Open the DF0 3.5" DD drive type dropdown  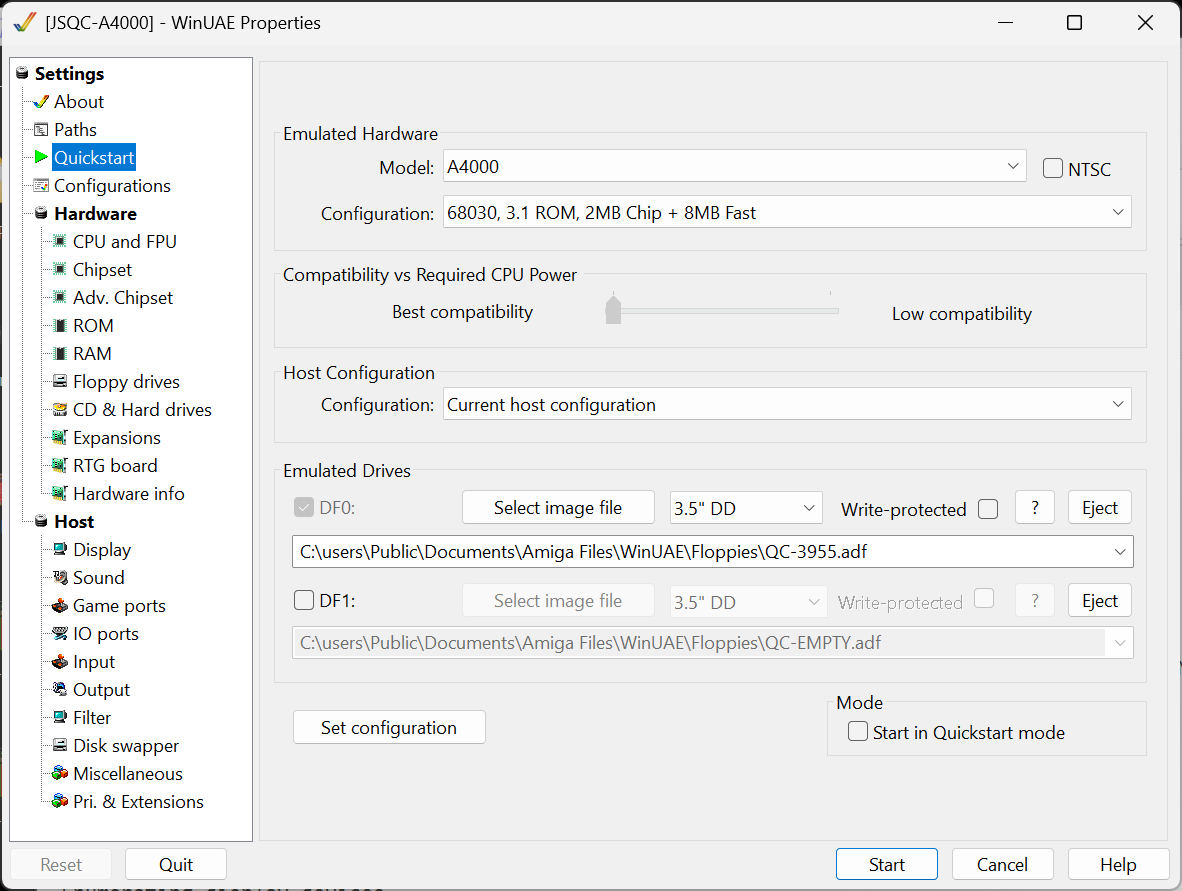pyautogui.click(x=745, y=508)
